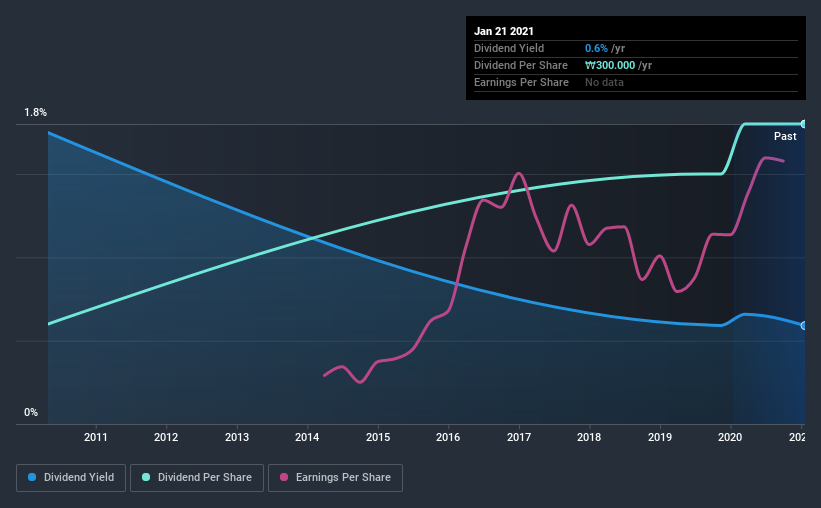The height and width of the screenshot is (508, 821).
Task: Click the 2011 x-axis label
Action: click(x=95, y=437)
